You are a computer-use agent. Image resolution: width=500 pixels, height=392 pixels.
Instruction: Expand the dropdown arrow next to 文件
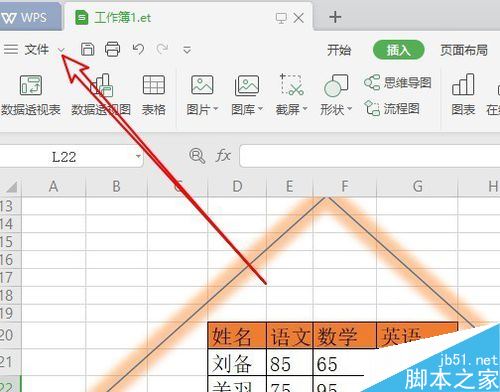(61, 50)
